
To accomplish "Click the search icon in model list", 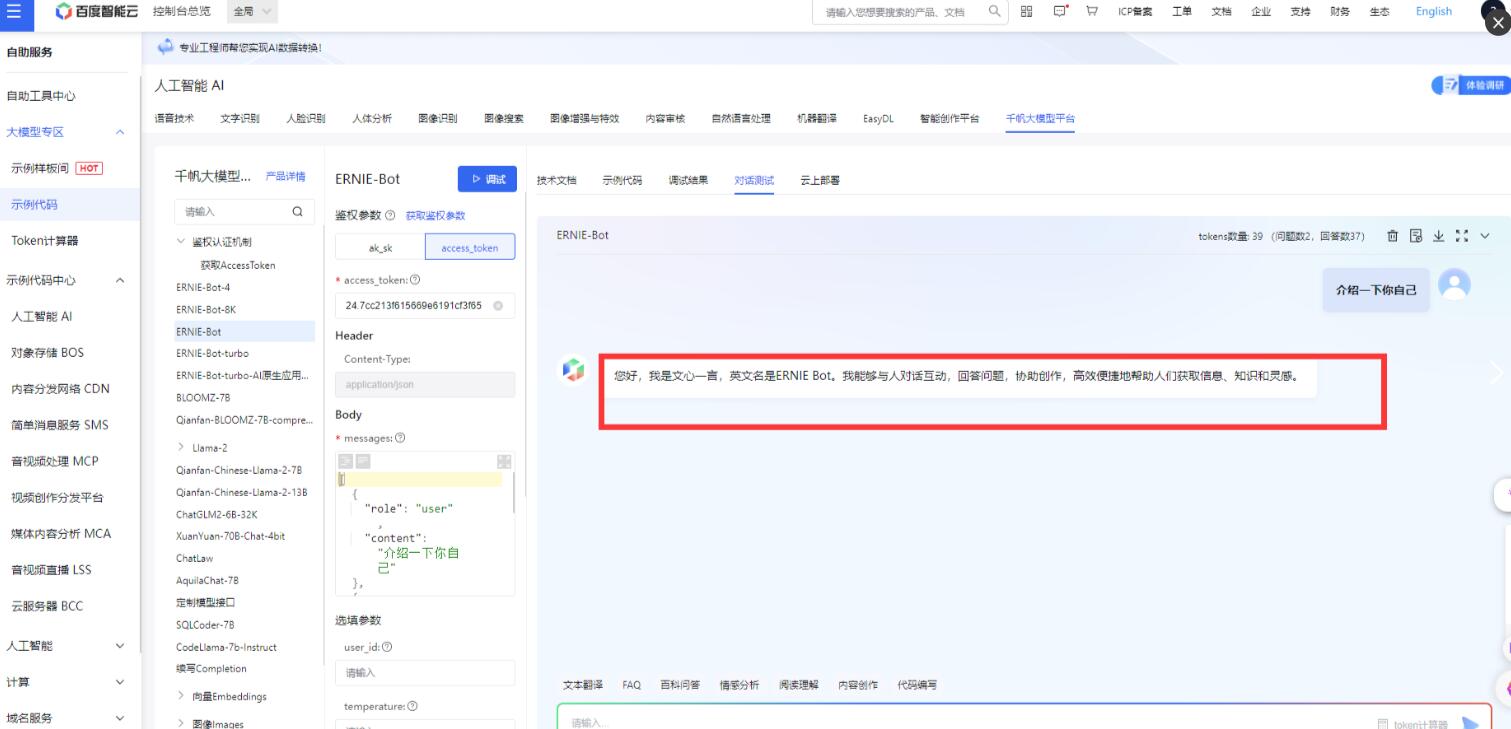I will tap(297, 212).
